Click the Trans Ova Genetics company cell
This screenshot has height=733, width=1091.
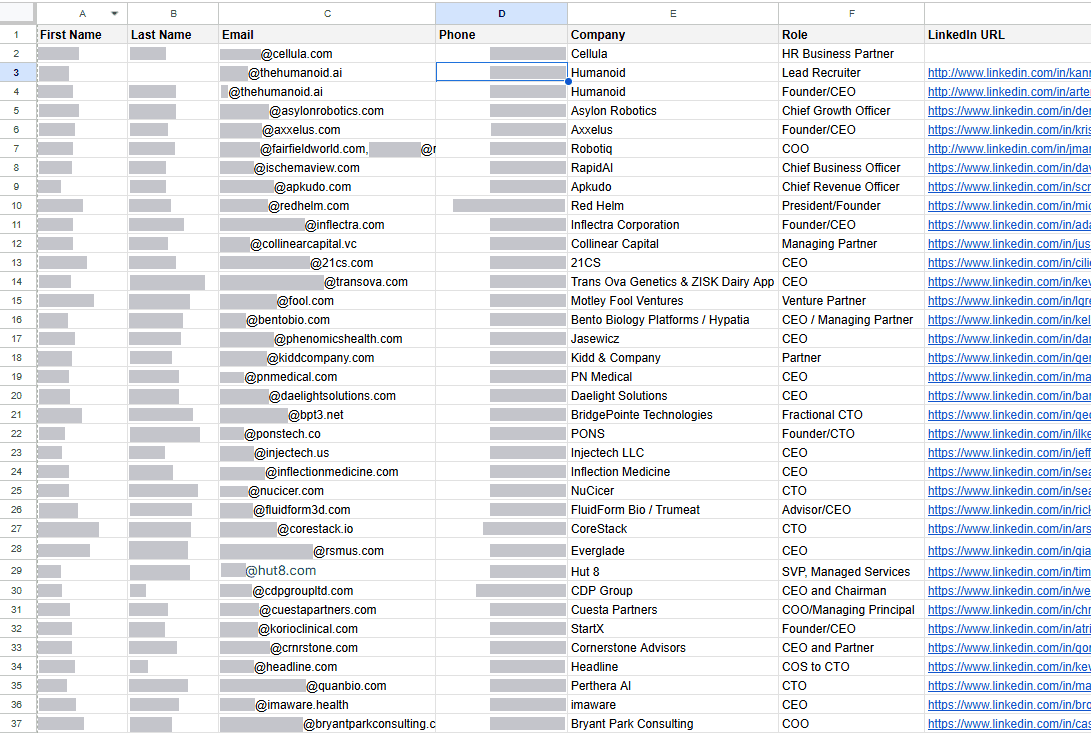[673, 282]
